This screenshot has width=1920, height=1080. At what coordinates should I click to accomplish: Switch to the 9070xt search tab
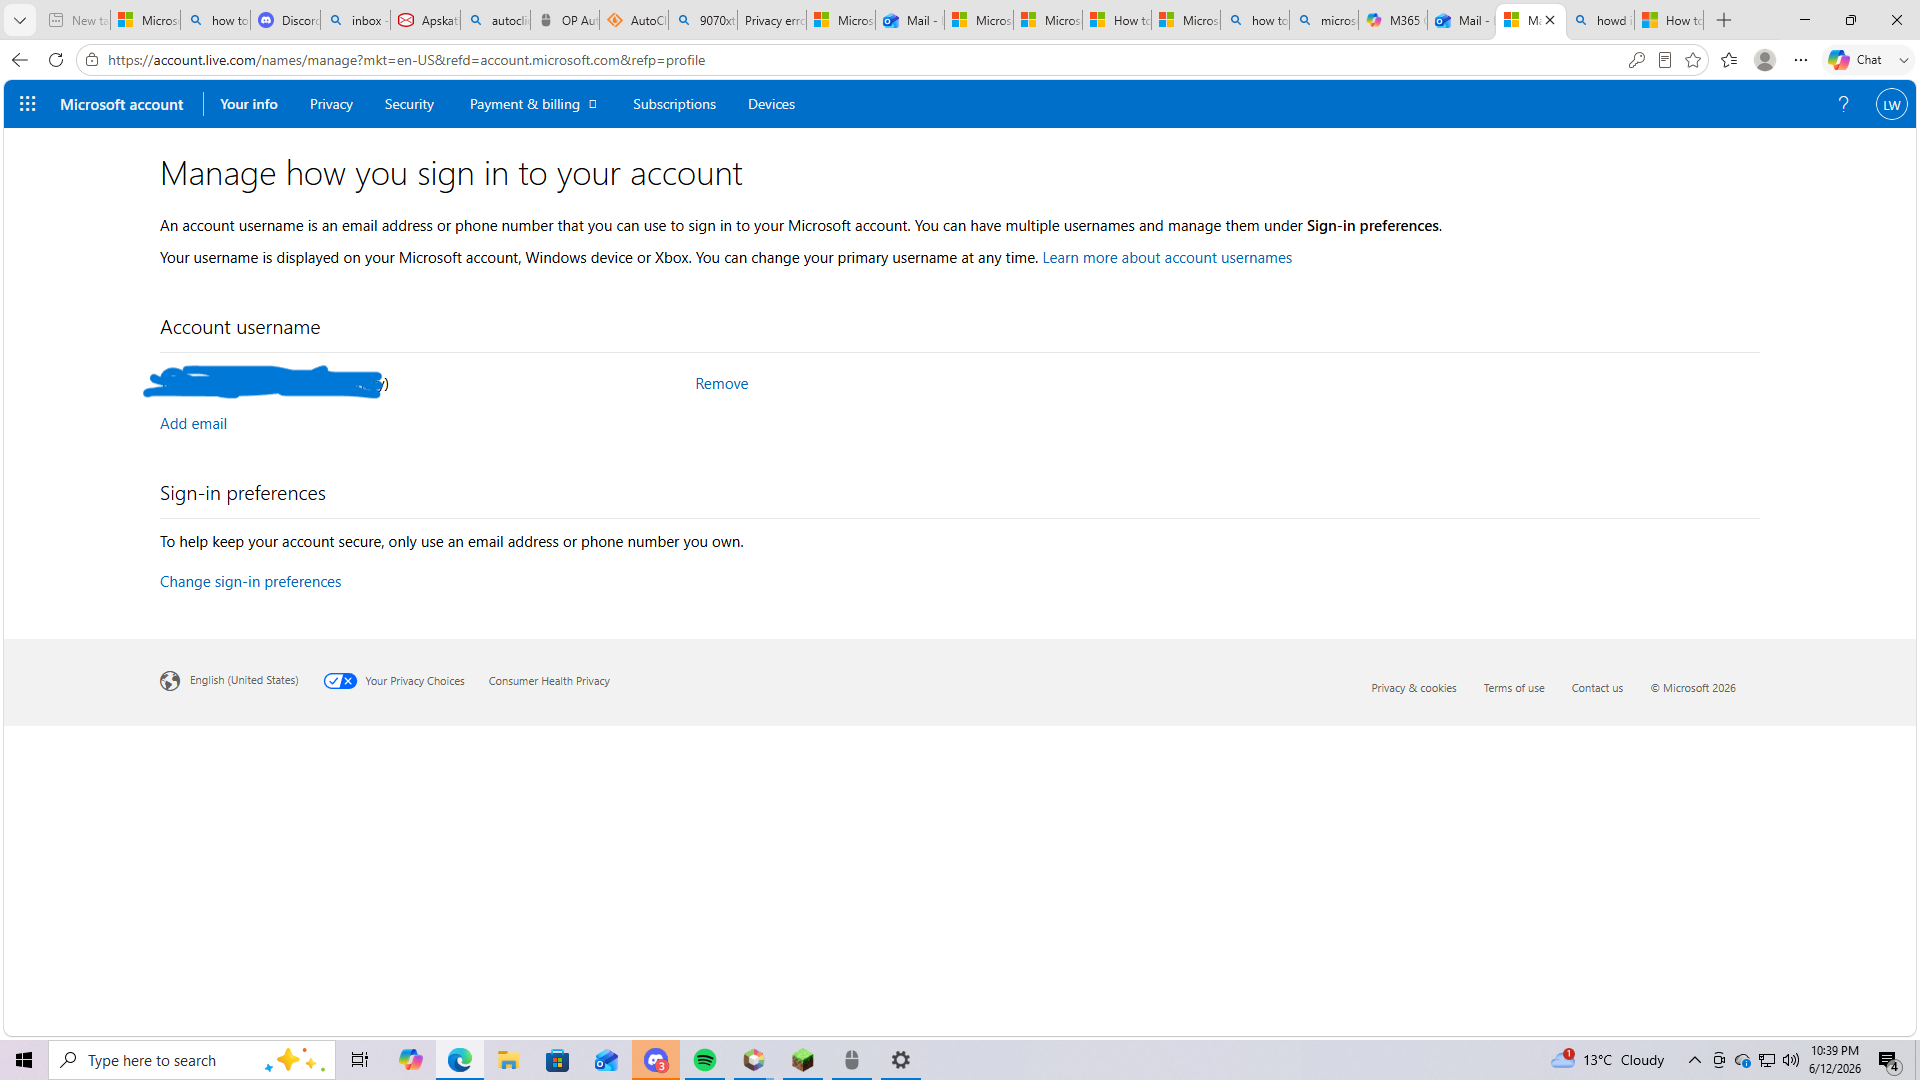coord(703,20)
